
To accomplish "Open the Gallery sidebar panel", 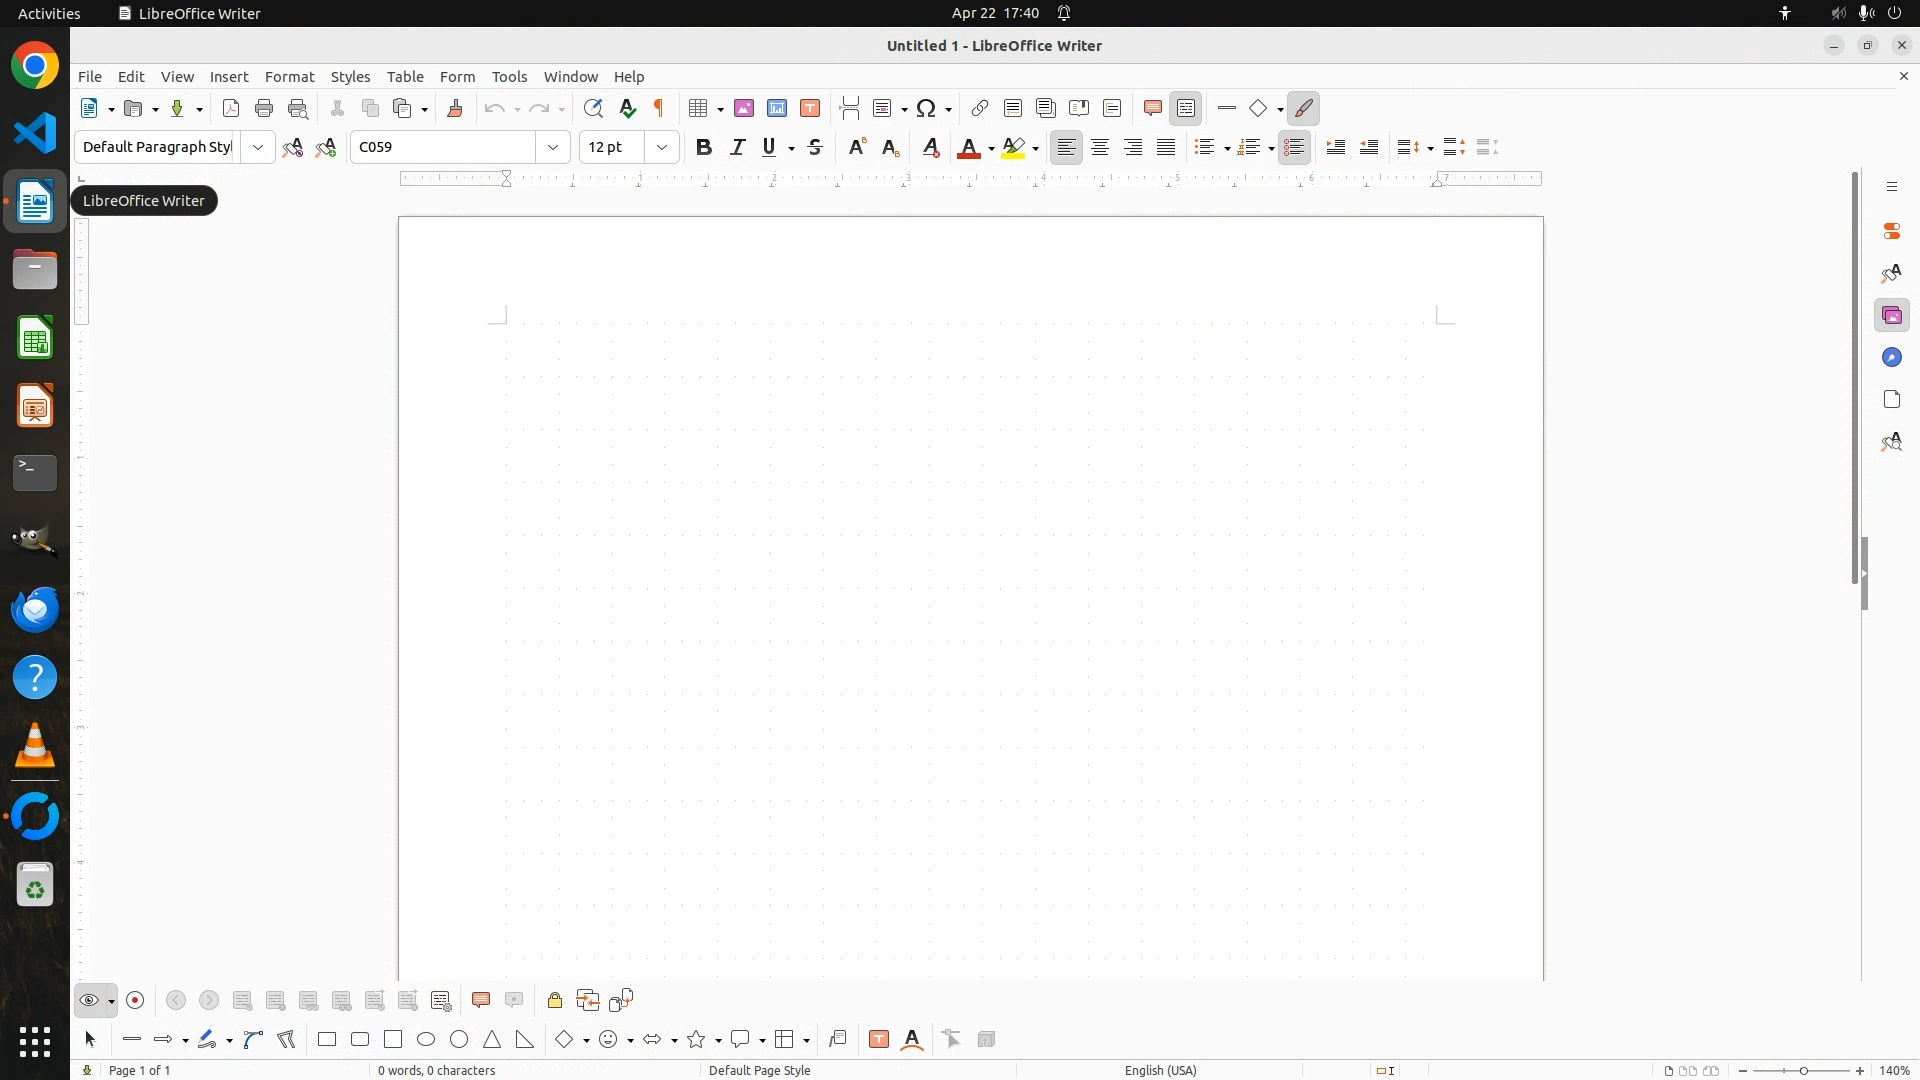I will tap(1891, 316).
